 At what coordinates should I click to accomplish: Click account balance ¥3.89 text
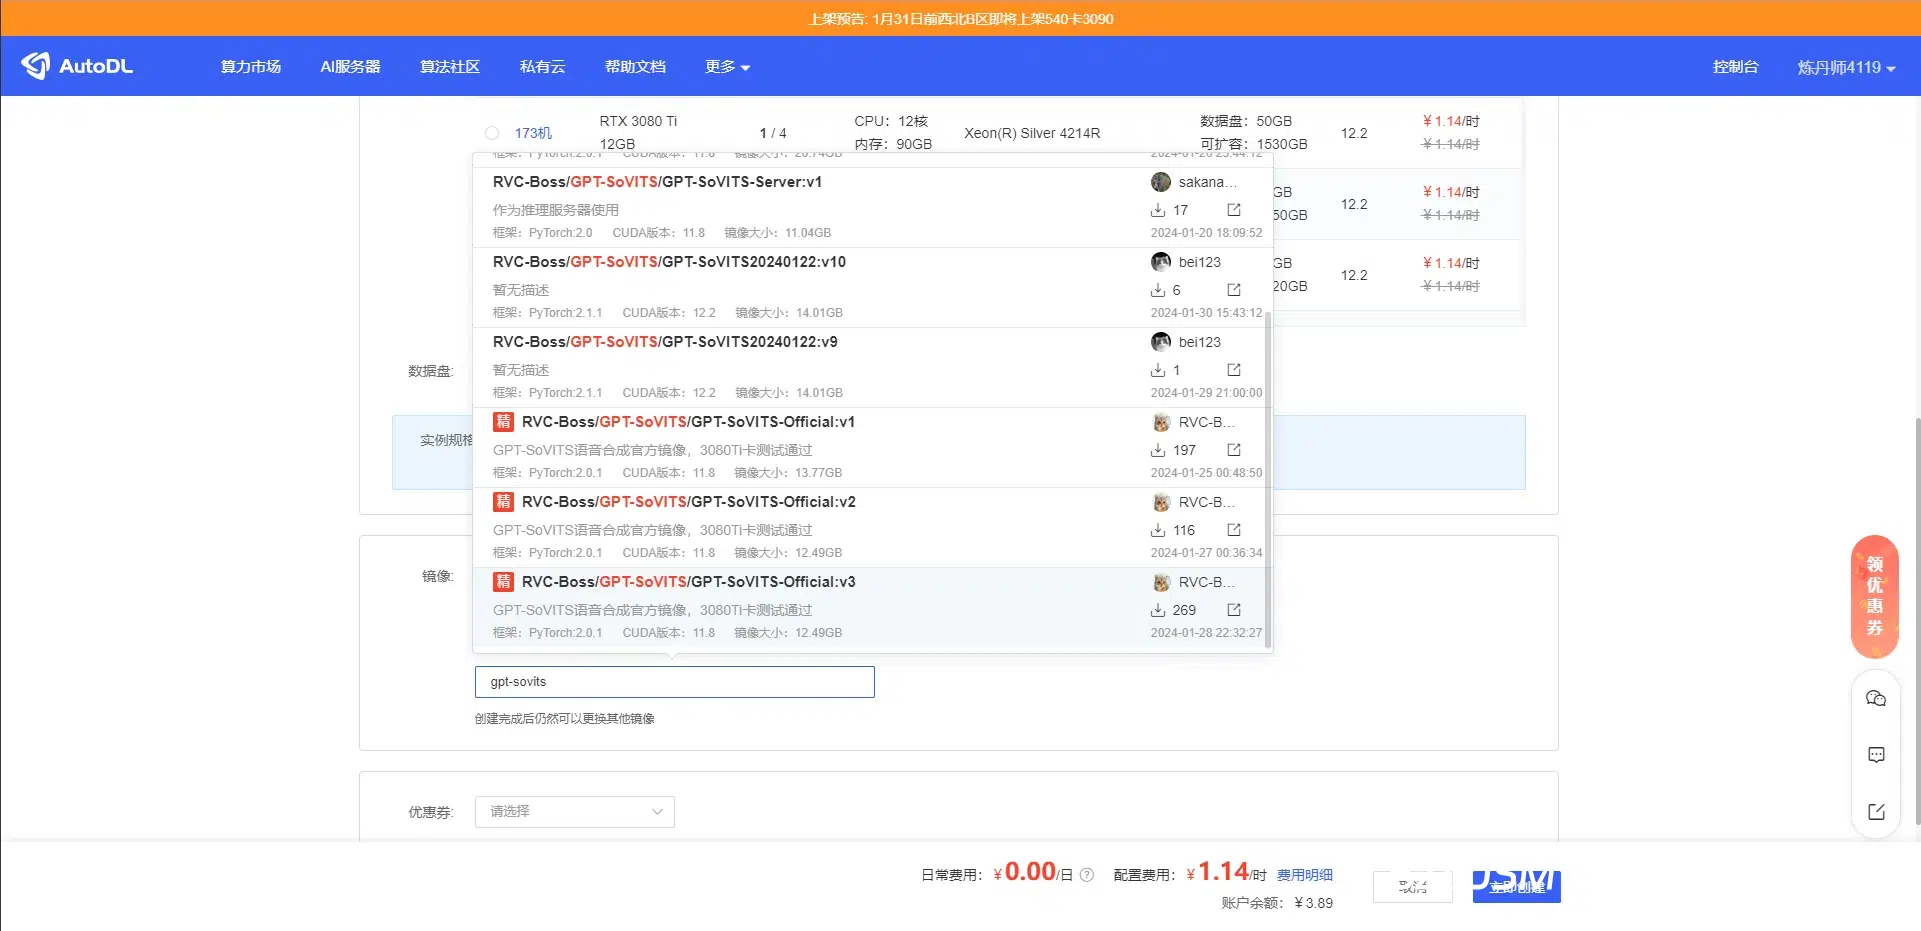1277,903
